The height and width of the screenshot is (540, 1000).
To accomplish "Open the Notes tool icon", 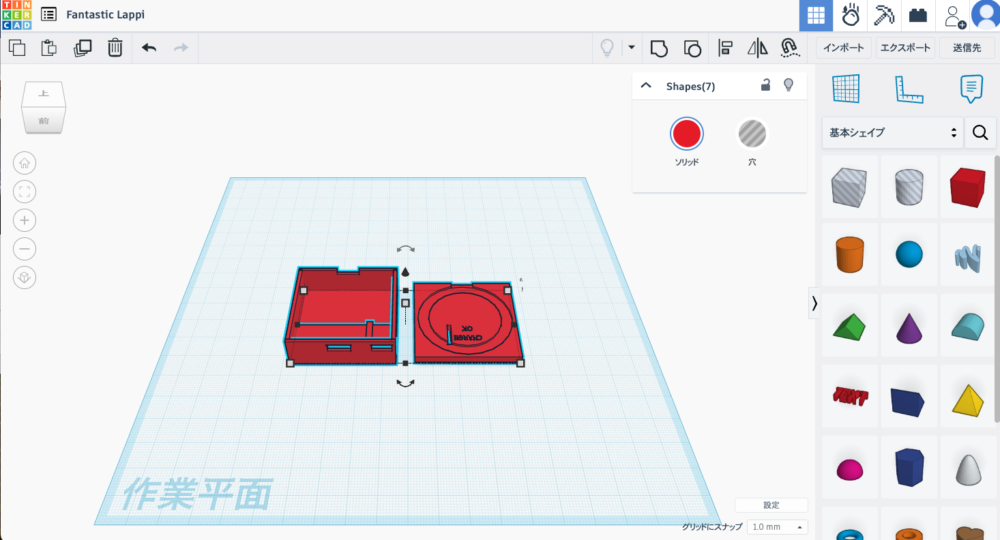I will tap(971, 89).
